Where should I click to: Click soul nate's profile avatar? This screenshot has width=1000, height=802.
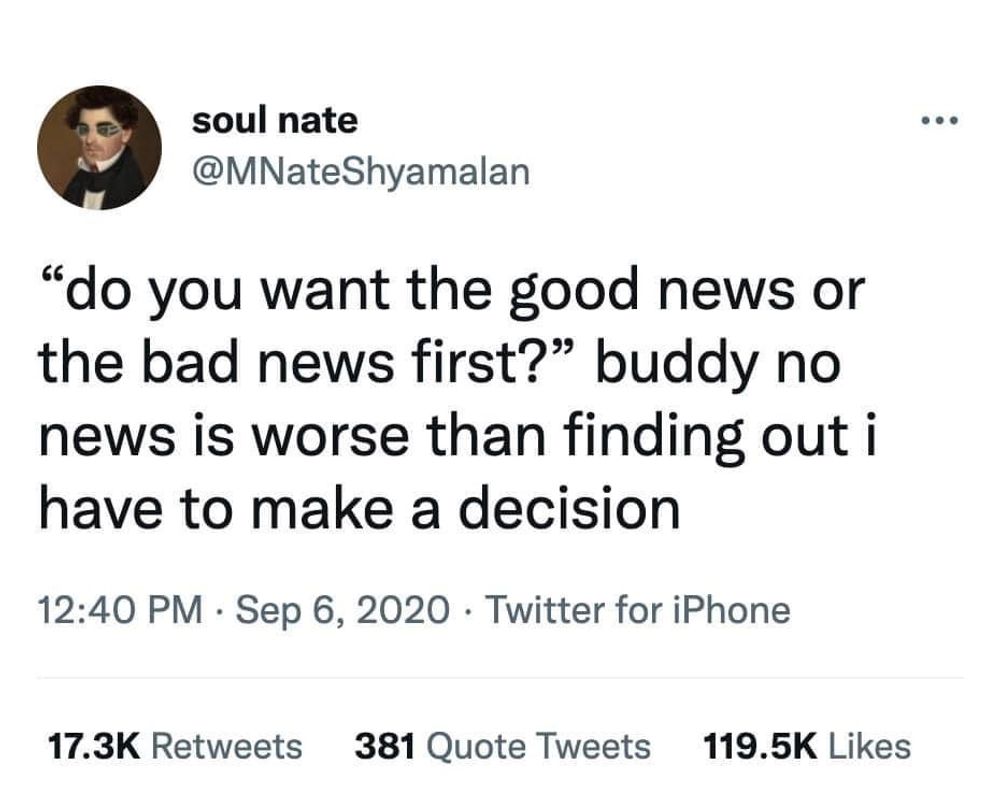pos(99,147)
